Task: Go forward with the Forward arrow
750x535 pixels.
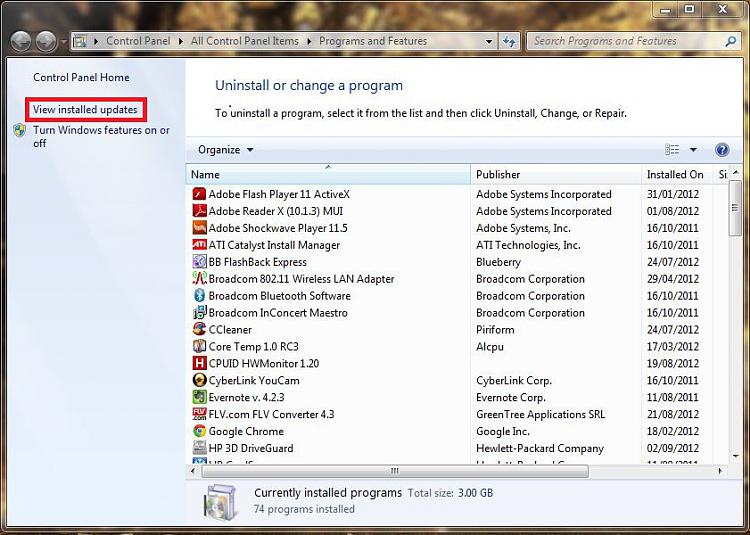Action: pos(46,42)
